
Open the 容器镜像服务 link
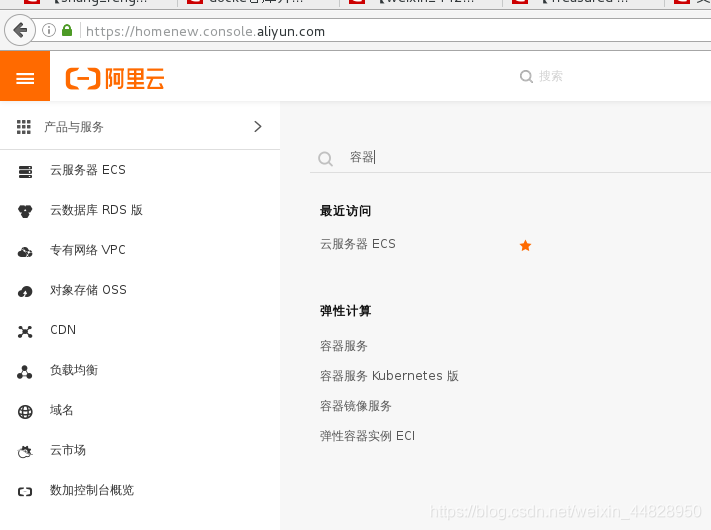pos(356,406)
